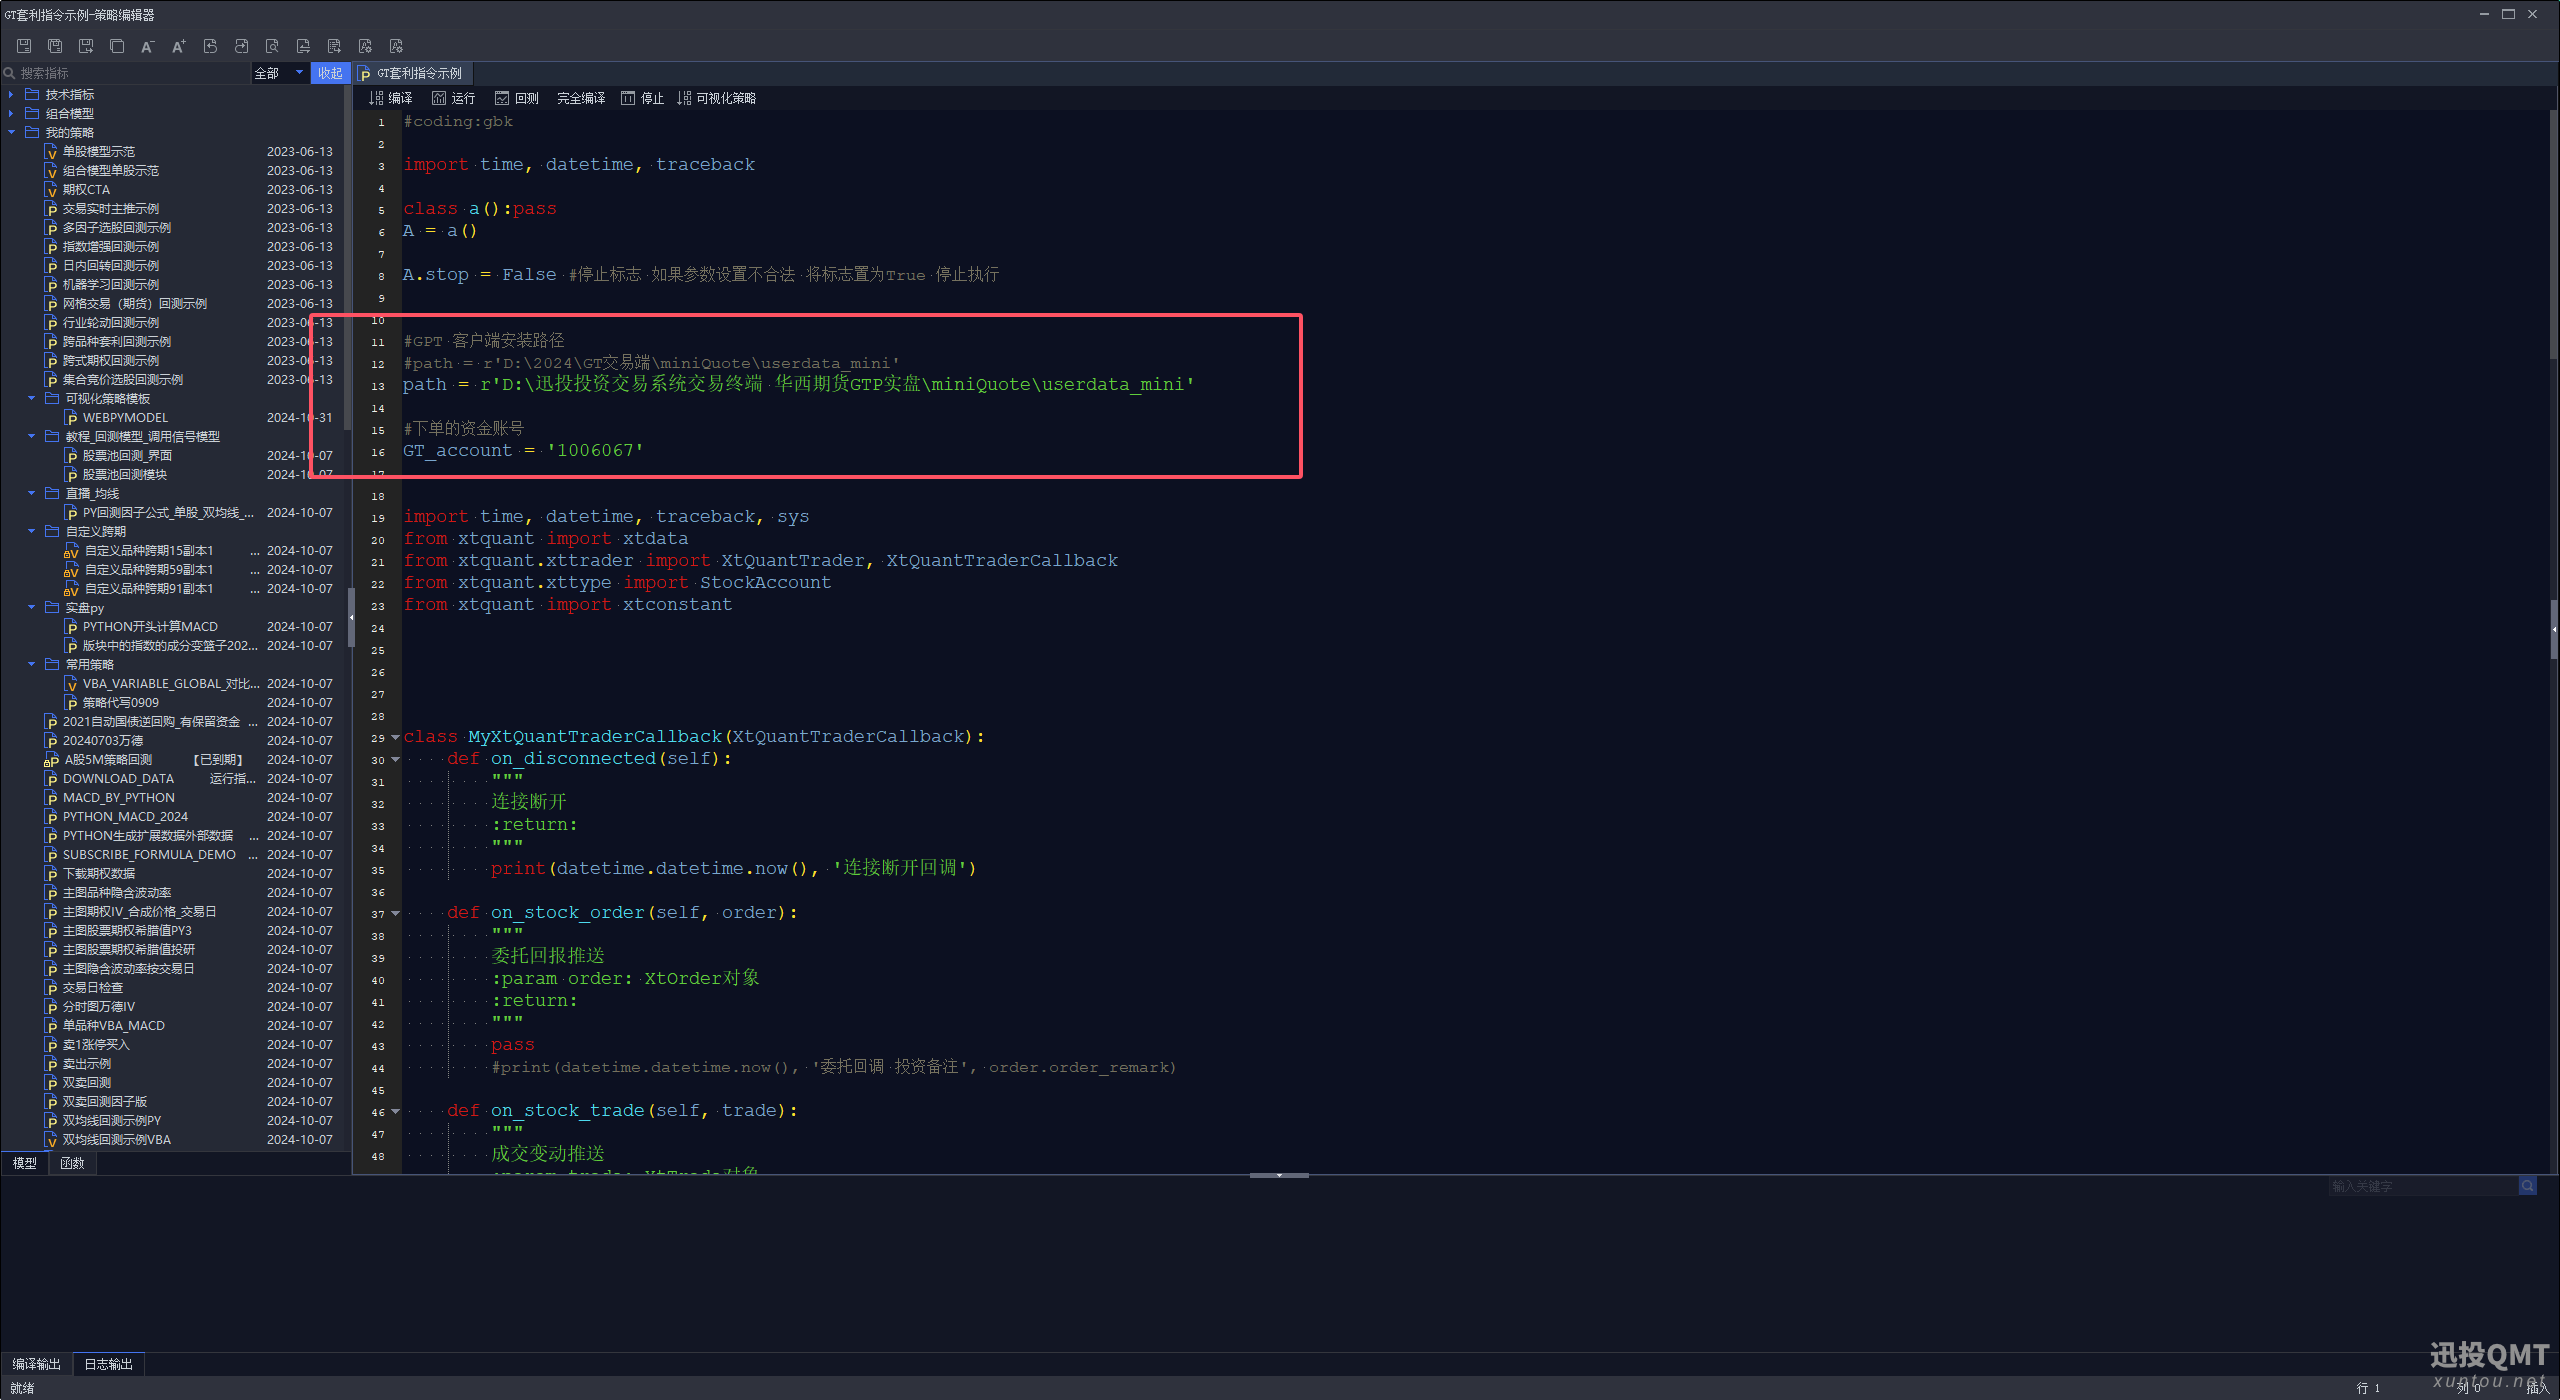Click the first document settings gear icon
Screen dimensions: 2560x1400
click(x=365, y=46)
